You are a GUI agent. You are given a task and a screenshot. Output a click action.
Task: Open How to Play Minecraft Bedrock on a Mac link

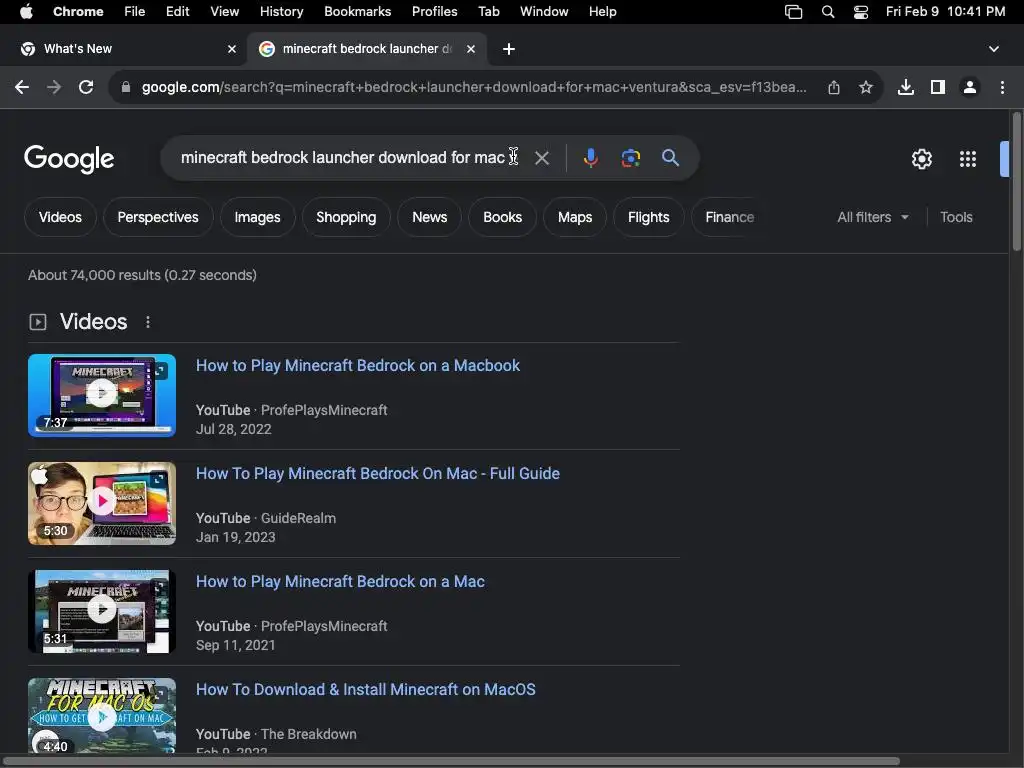click(x=340, y=582)
